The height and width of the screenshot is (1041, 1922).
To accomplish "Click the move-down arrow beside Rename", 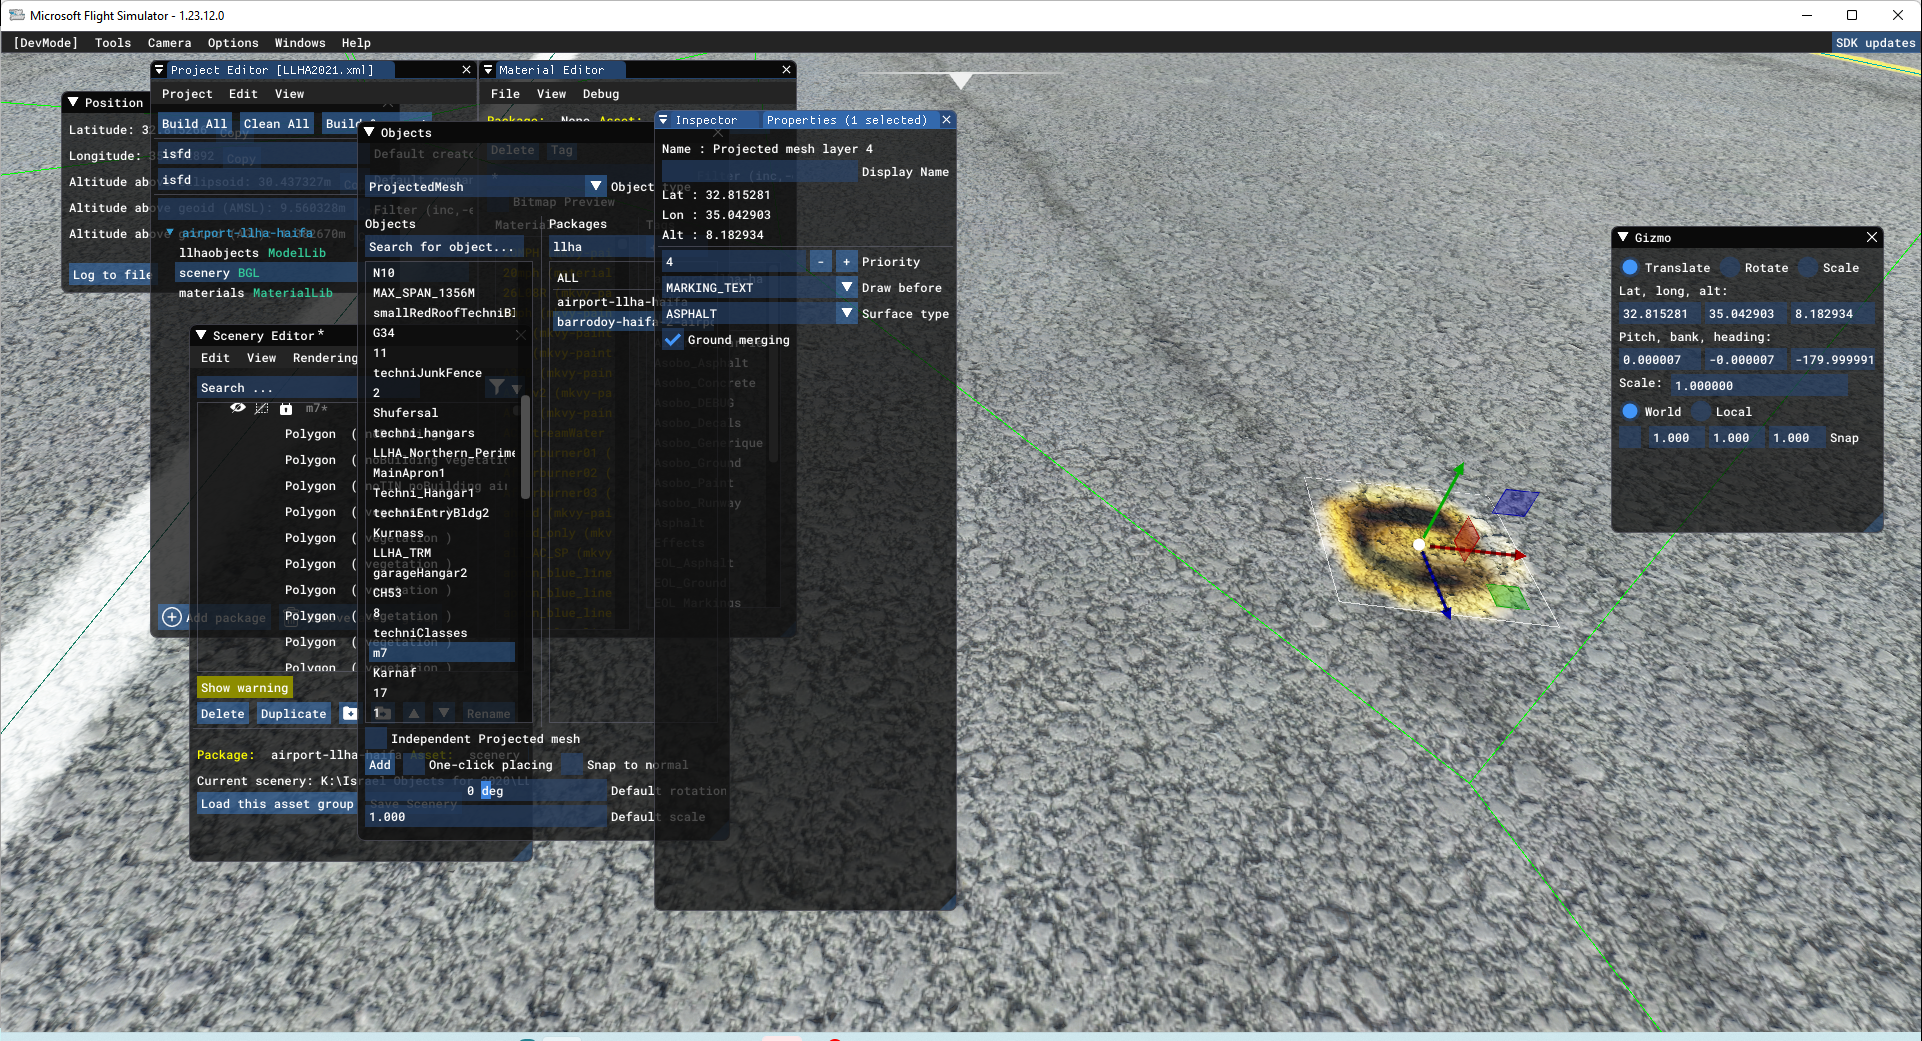I will tap(444, 713).
